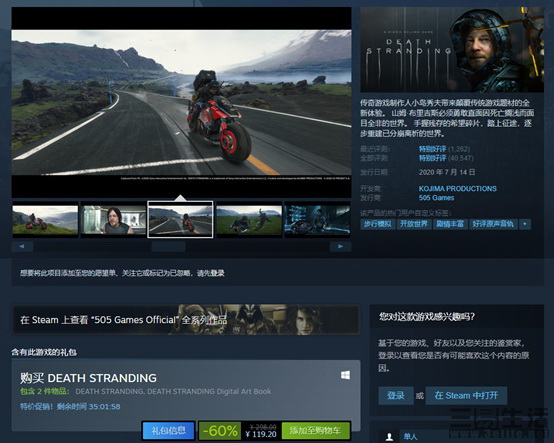
Task: Click the 礼包信息 button
Action: (169, 430)
